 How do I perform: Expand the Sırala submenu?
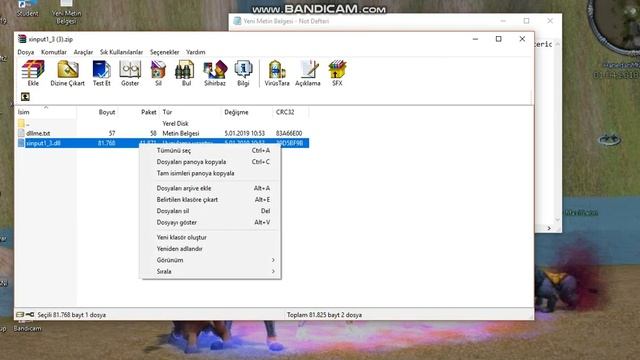pyautogui.click(x=211, y=271)
